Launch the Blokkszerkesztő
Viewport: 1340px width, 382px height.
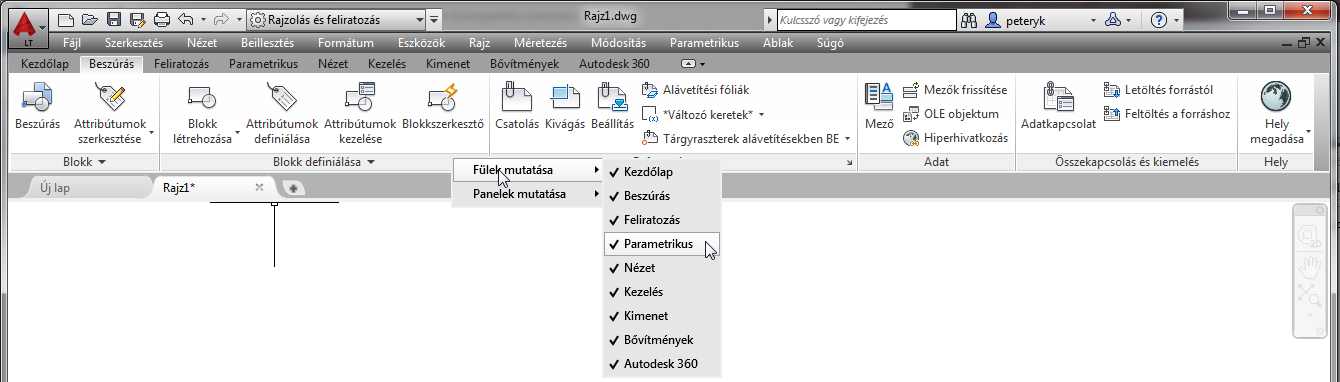click(x=442, y=107)
